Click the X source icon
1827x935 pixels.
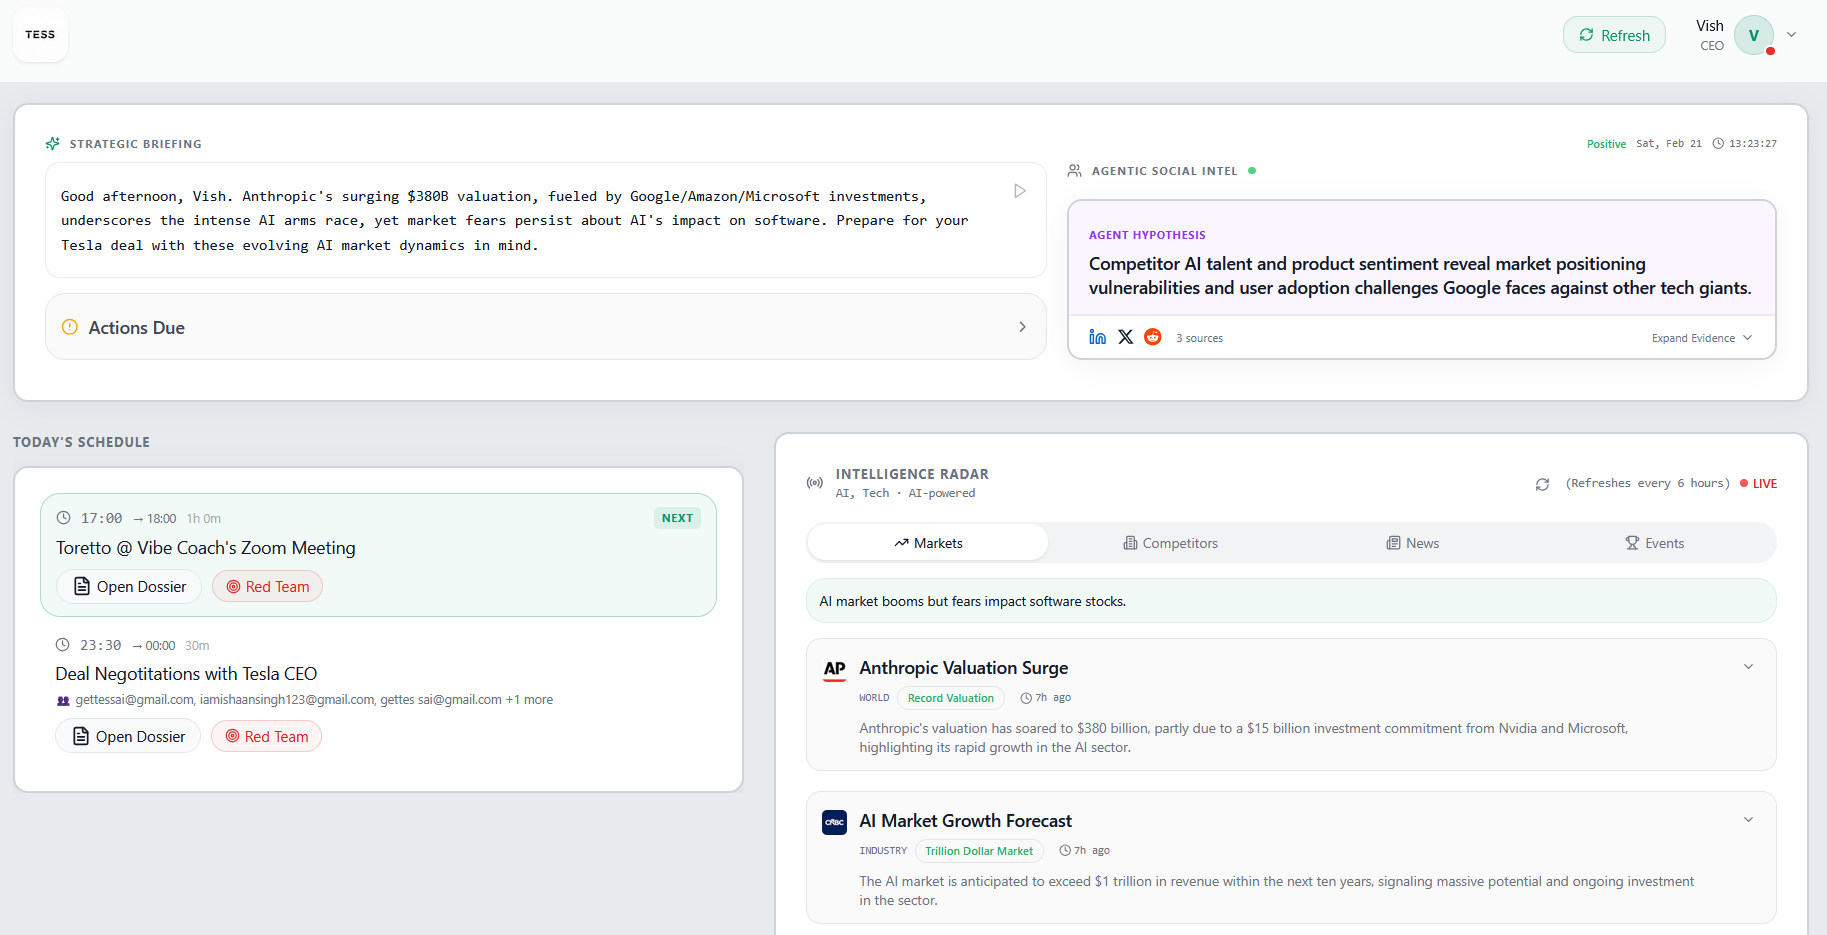coord(1126,337)
